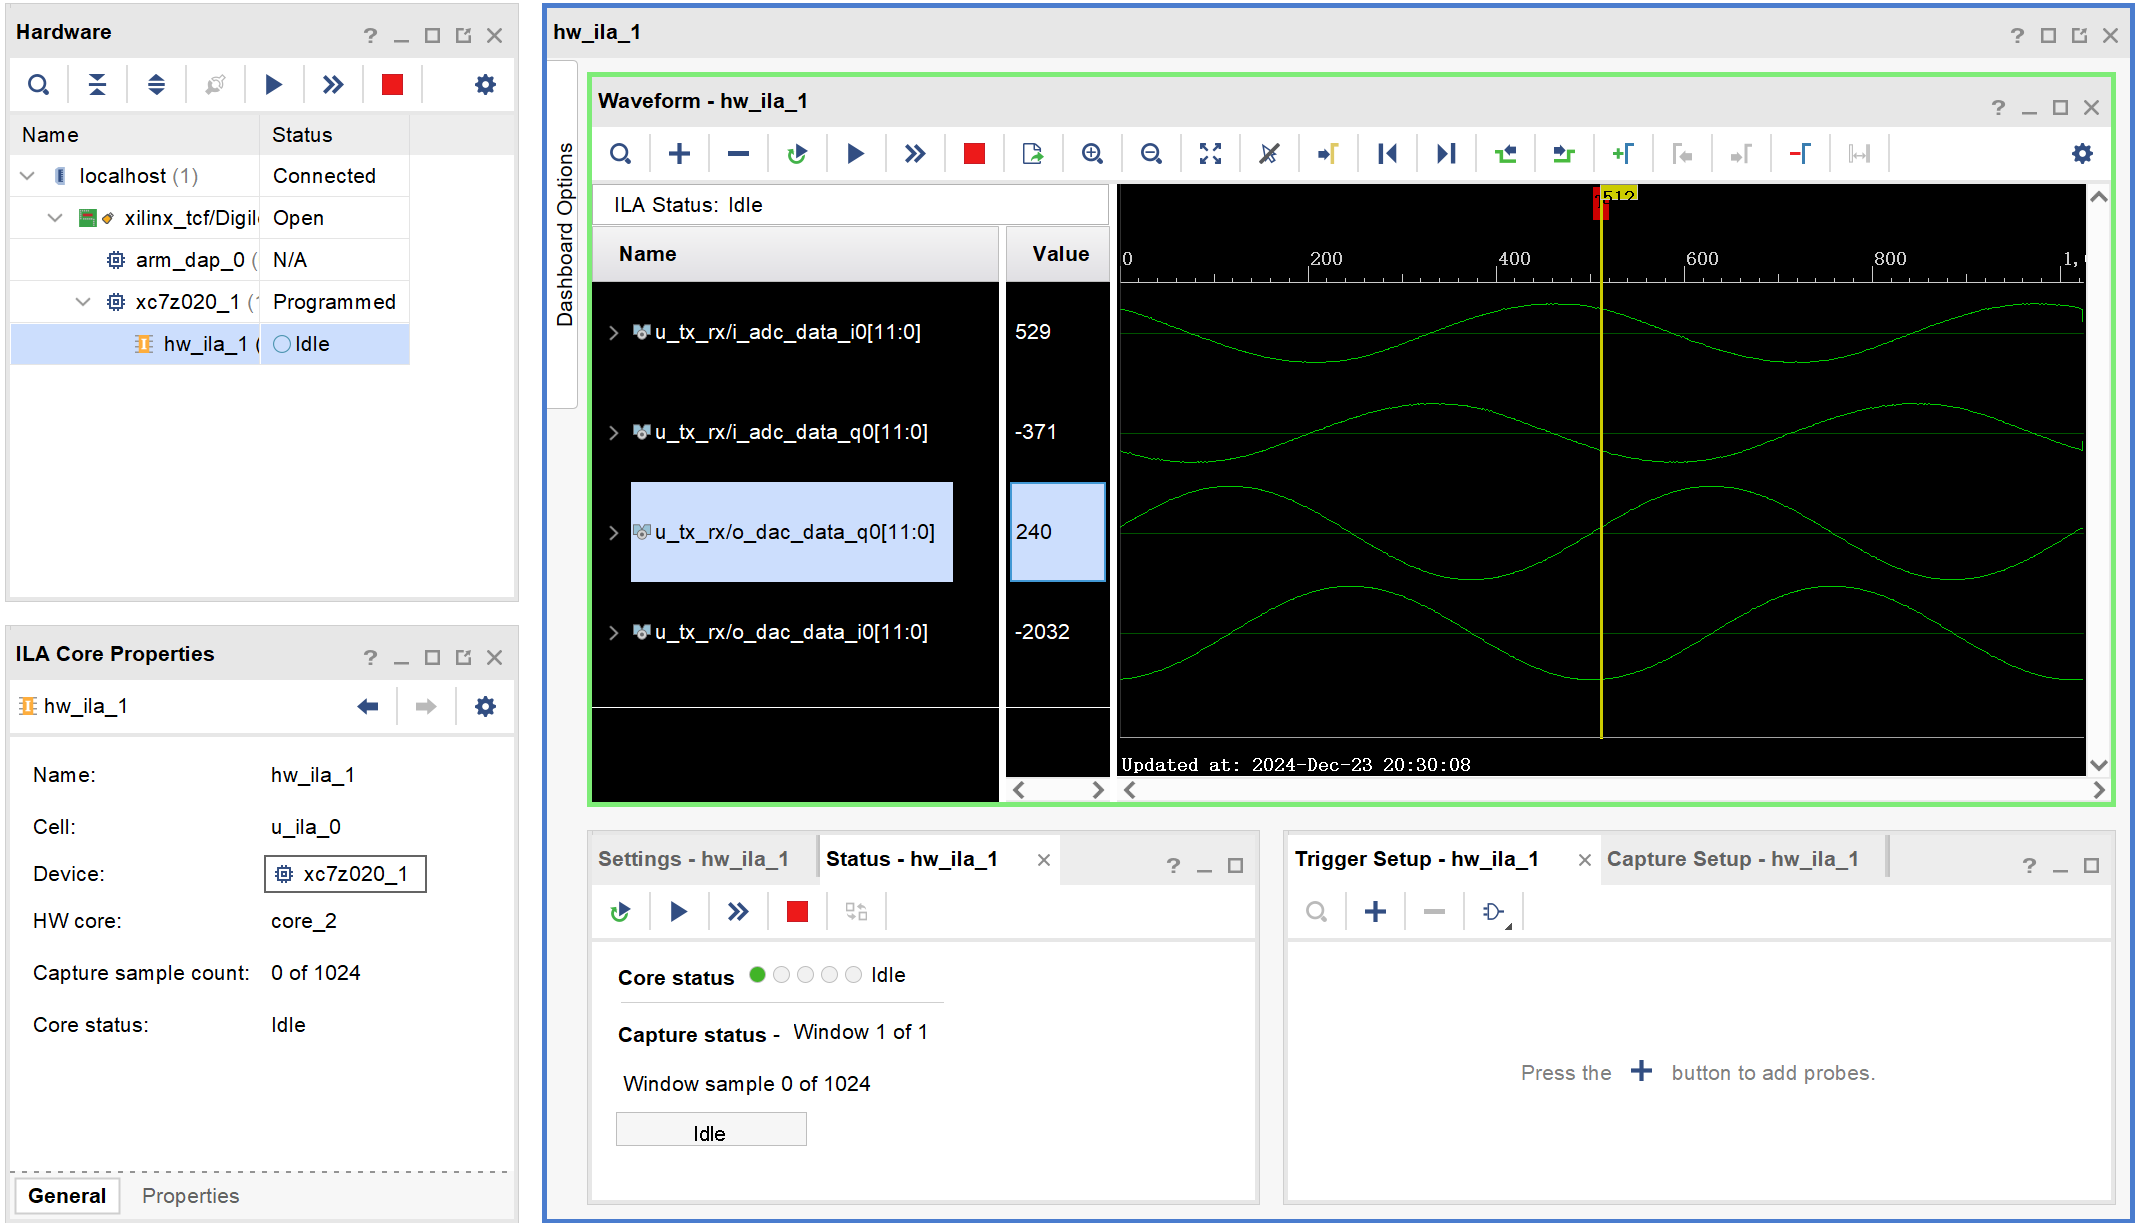
Task: Add probe with Waveform plus icon
Action: [679, 154]
